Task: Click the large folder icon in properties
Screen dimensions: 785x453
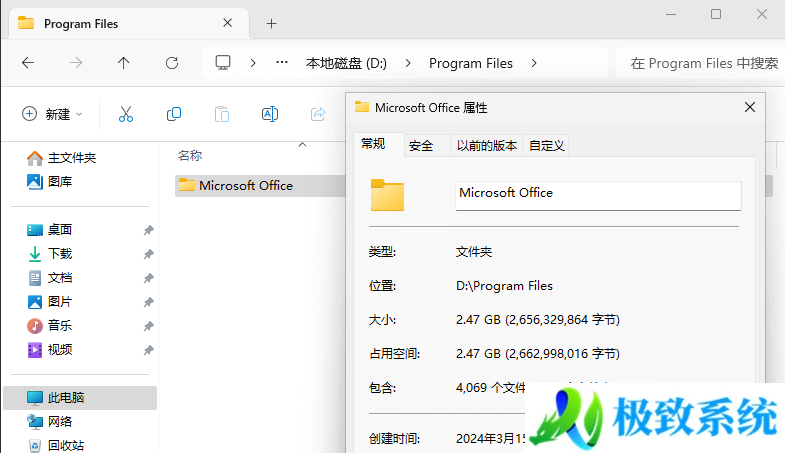Action: click(387, 195)
